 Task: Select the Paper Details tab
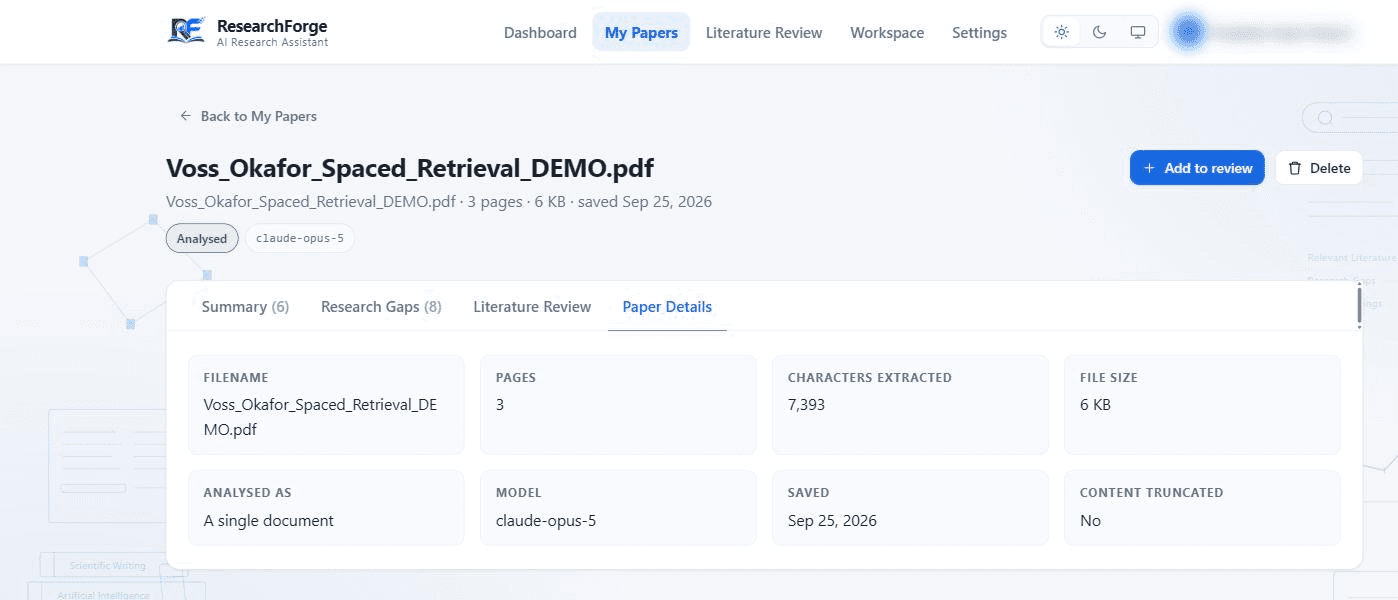coord(667,307)
